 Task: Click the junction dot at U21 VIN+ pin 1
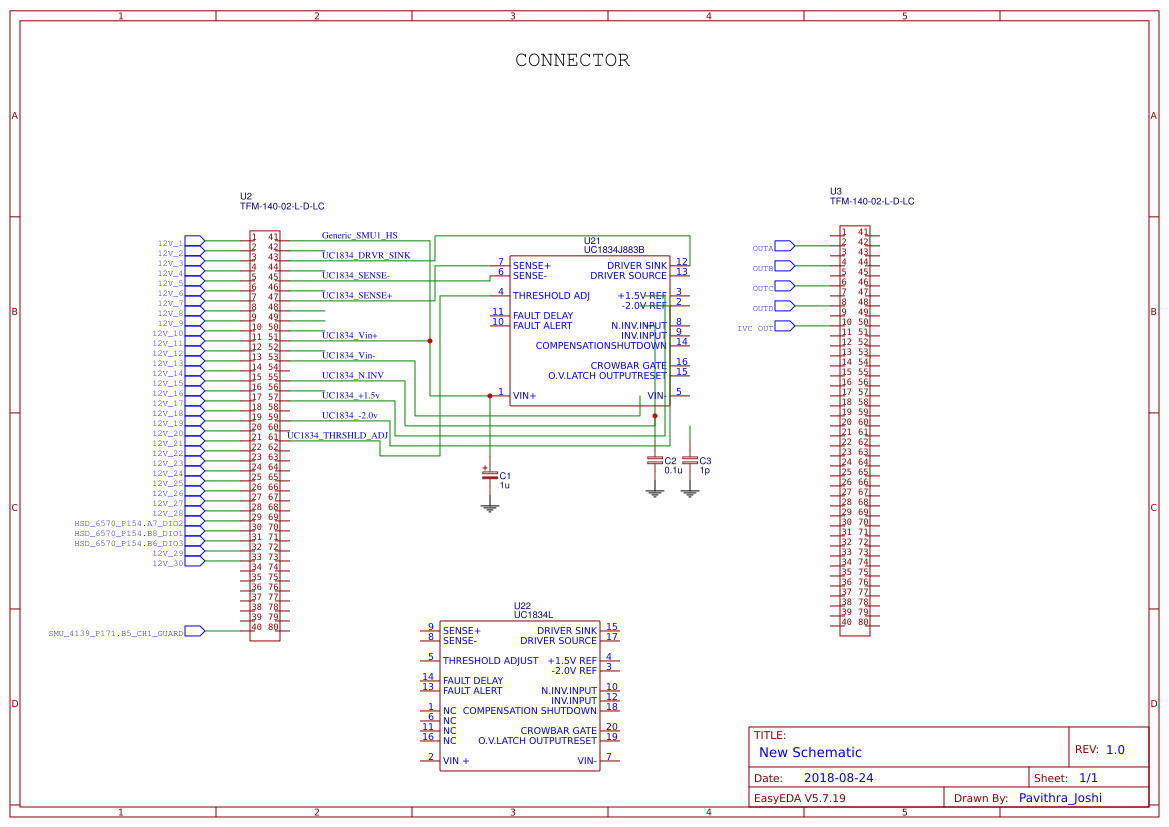(490, 396)
